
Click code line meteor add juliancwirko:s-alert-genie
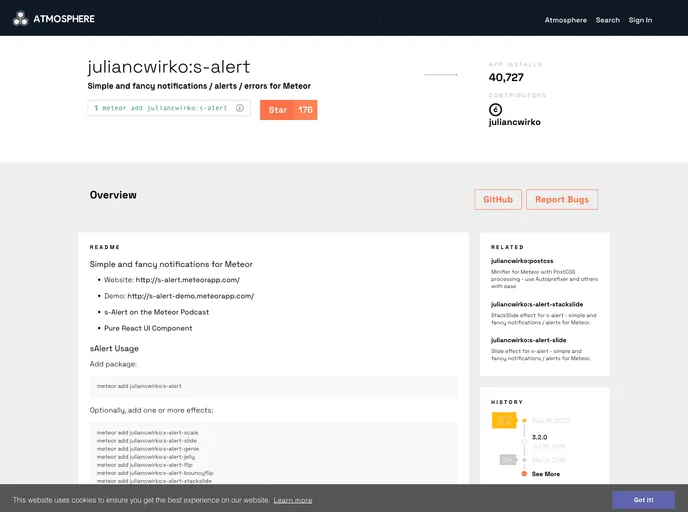point(148,449)
